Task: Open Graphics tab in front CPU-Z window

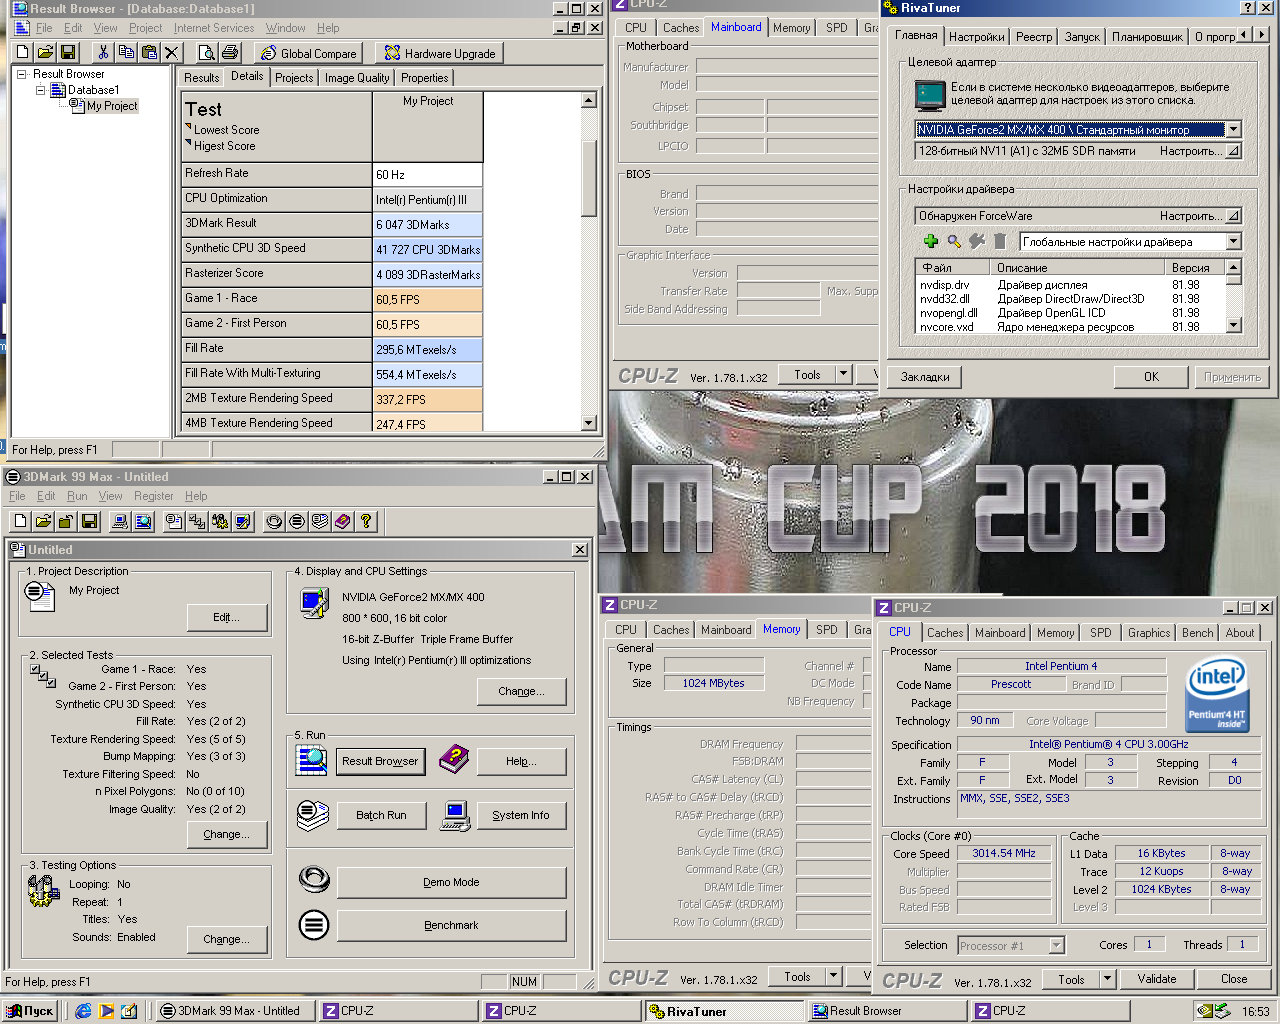Action: point(1149,633)
